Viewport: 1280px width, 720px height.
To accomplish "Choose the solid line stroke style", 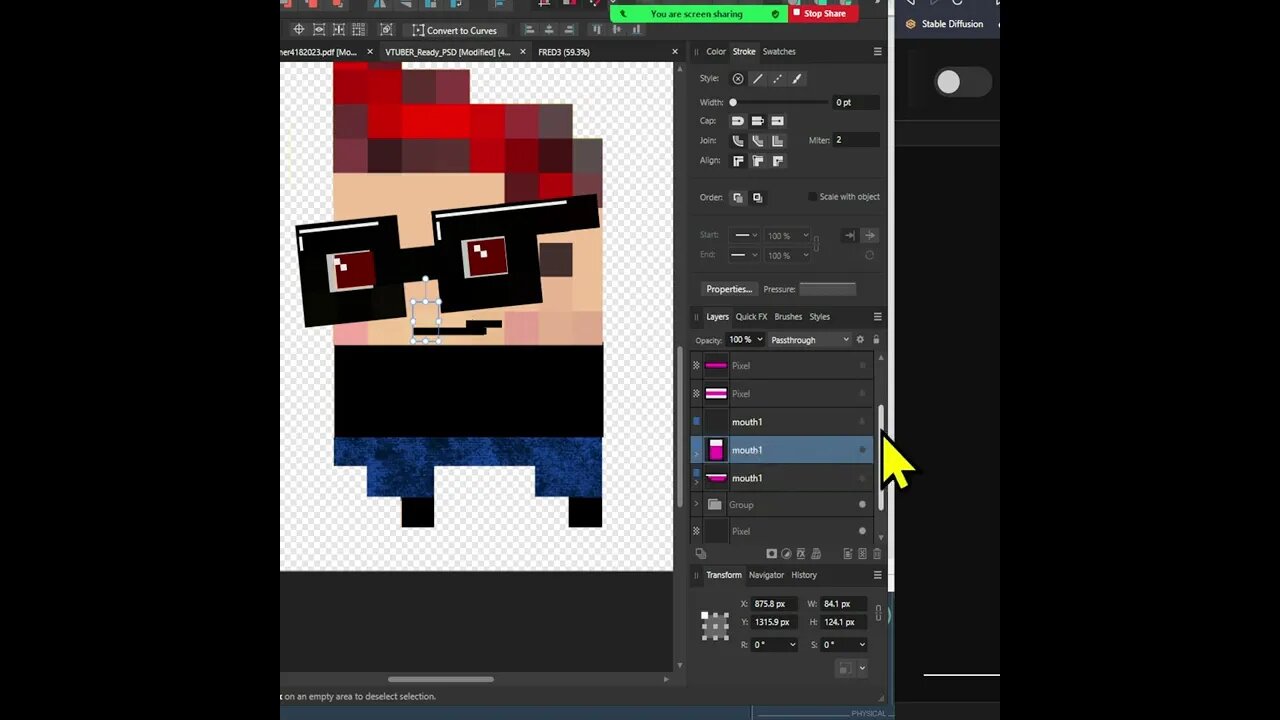I will [757, 79].
